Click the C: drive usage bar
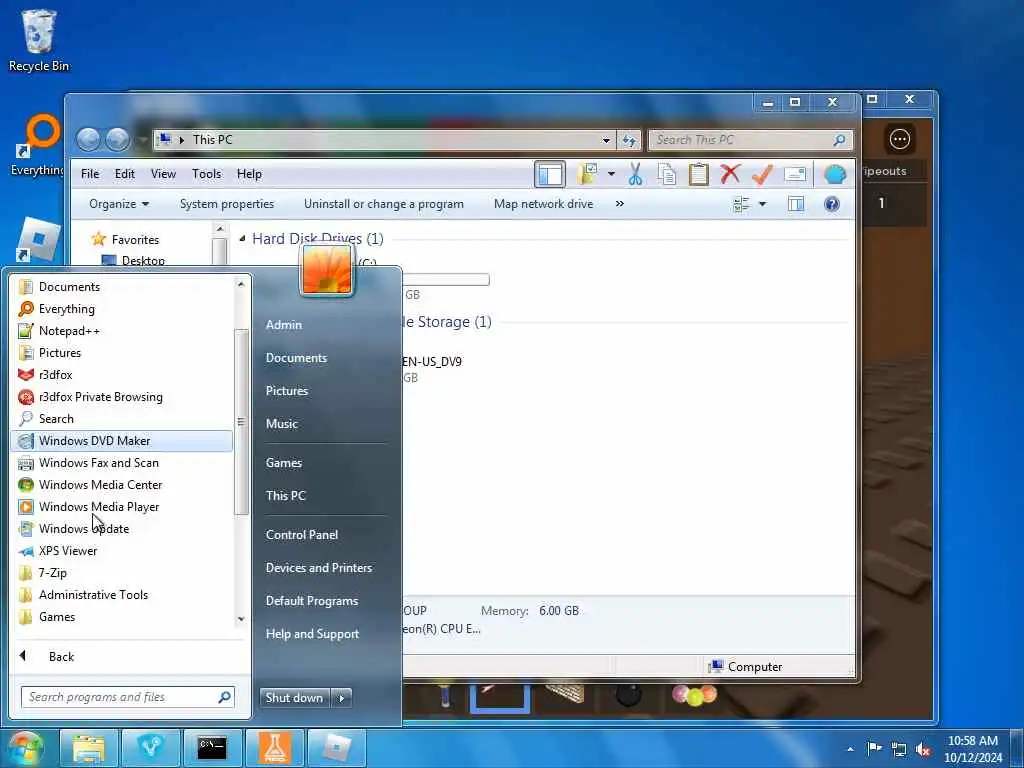The image size is (1024, 768). coord(445,280)
